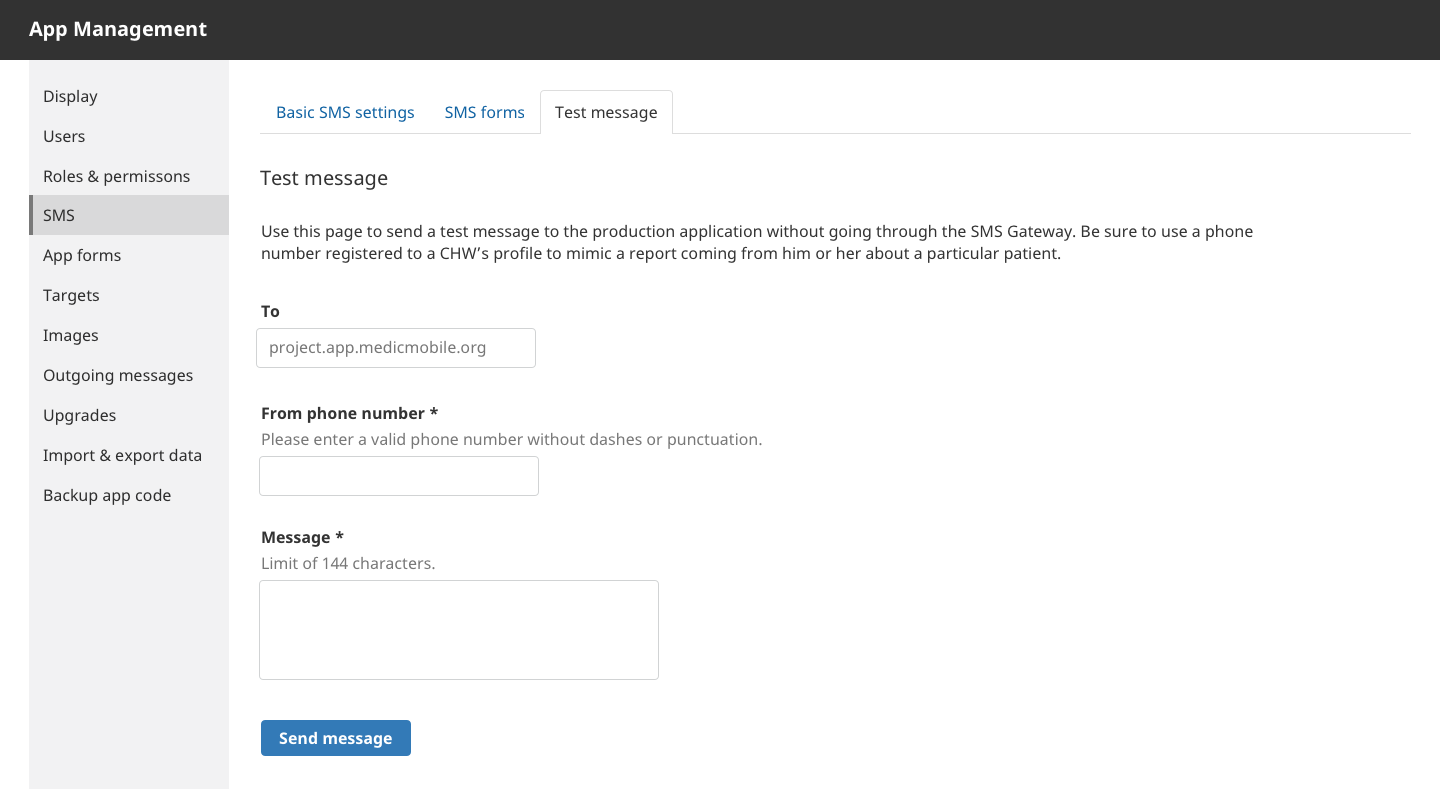Open App forms section
Screen dimensions: 1440x789
(x=129, y=255)
